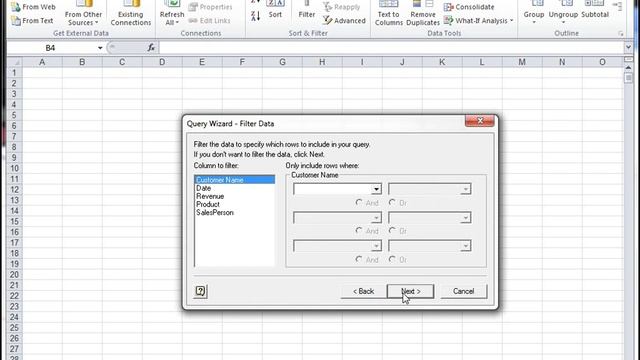Toggle Filter in Sort & Filter group
This screenshot has width=640, height=360.
[307, 10]
